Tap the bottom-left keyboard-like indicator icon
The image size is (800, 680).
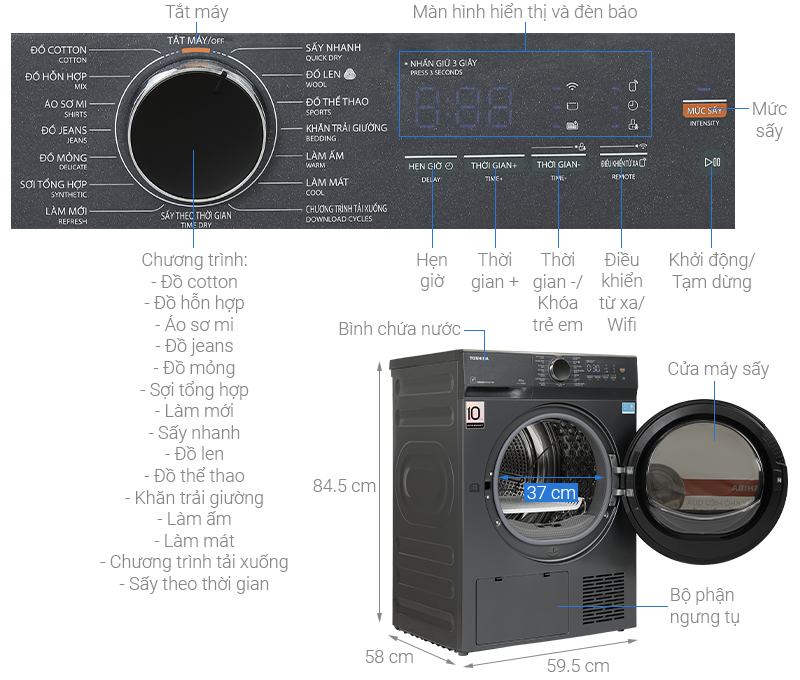click(572, 125)
